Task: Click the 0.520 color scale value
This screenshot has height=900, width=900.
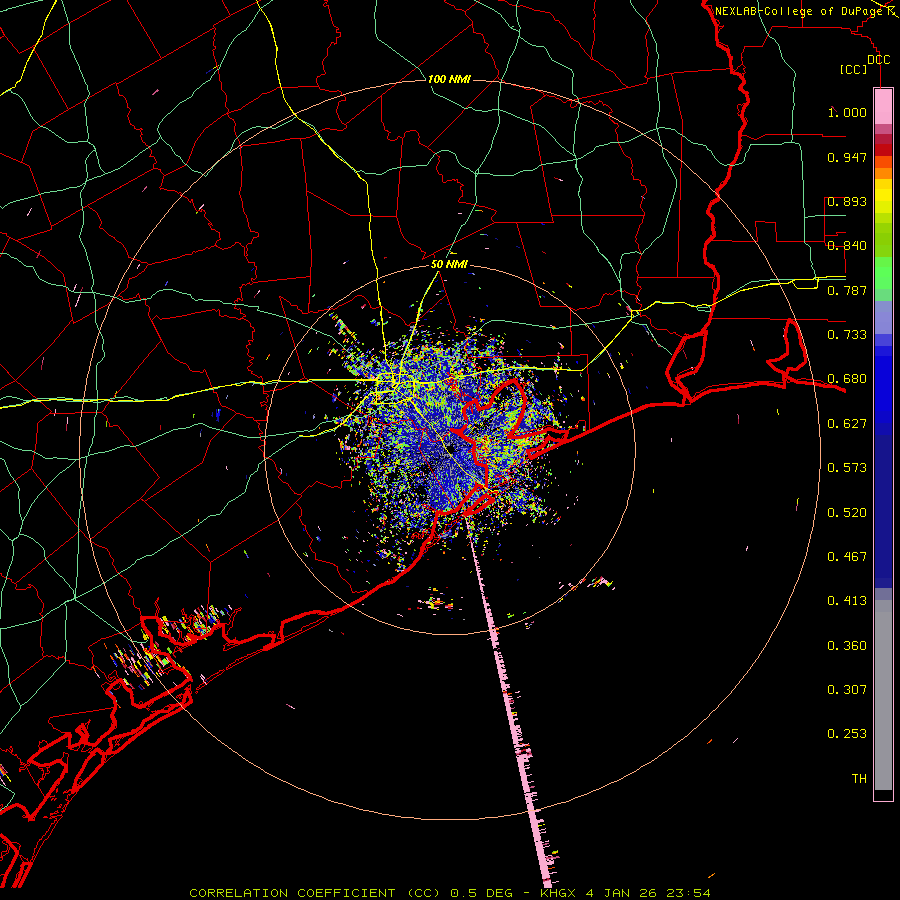Action: 847,513
